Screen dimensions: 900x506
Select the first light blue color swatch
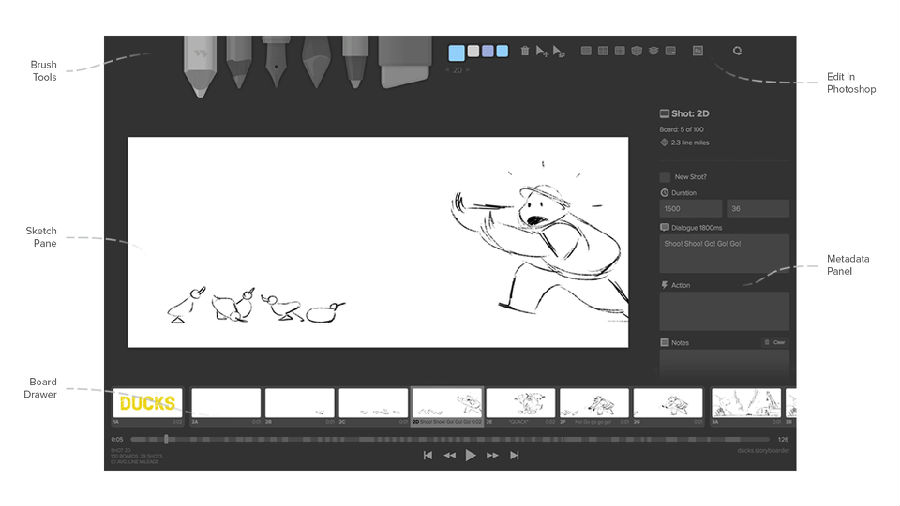point(457,51)
